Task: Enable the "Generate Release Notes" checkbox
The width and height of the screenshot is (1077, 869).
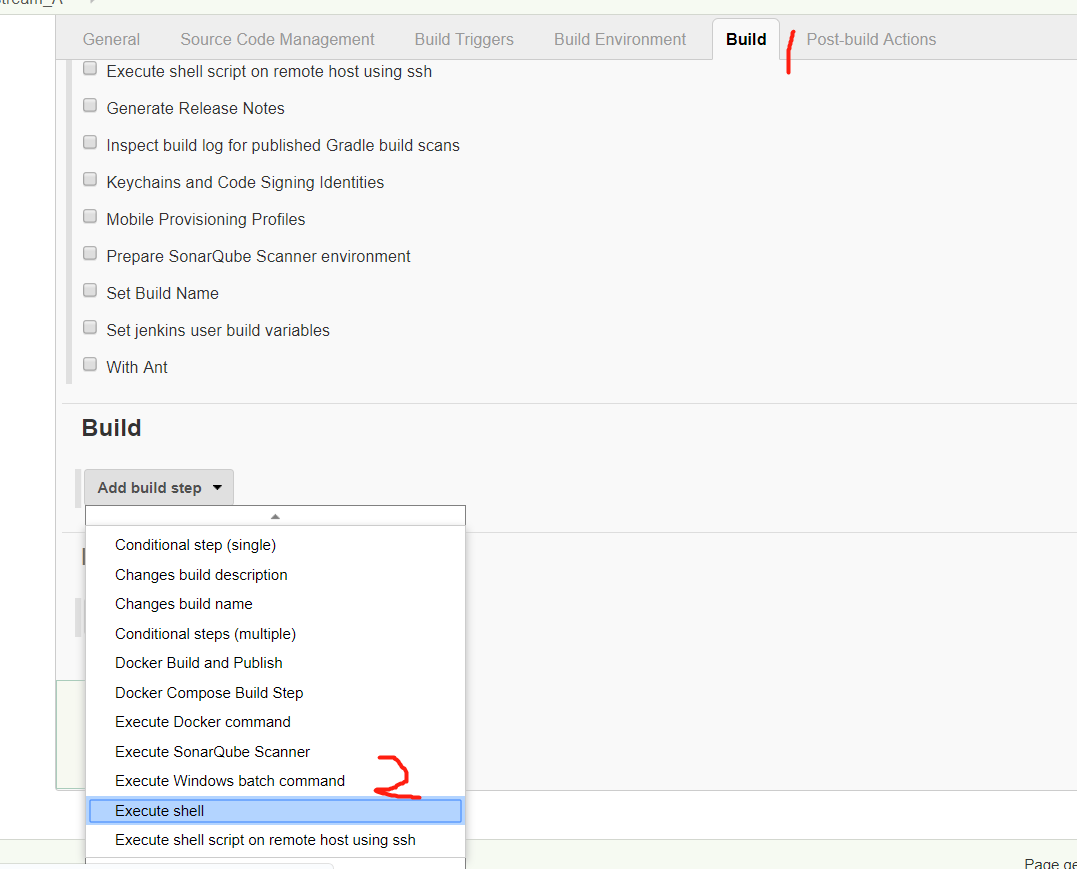Action: [90, 104]
